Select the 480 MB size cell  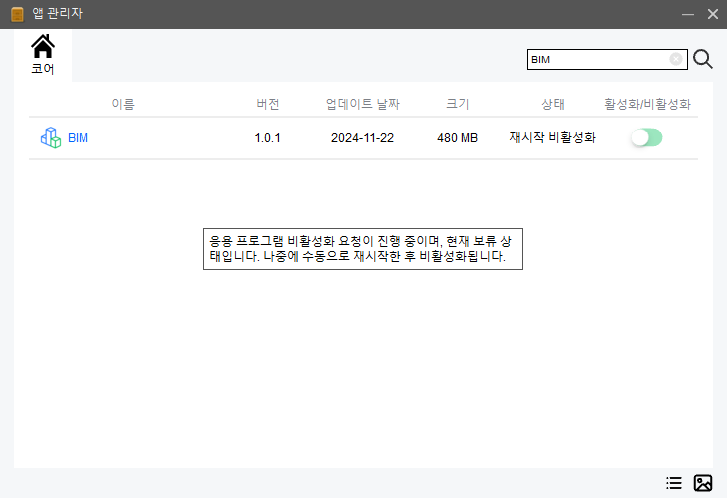[458, 138]
